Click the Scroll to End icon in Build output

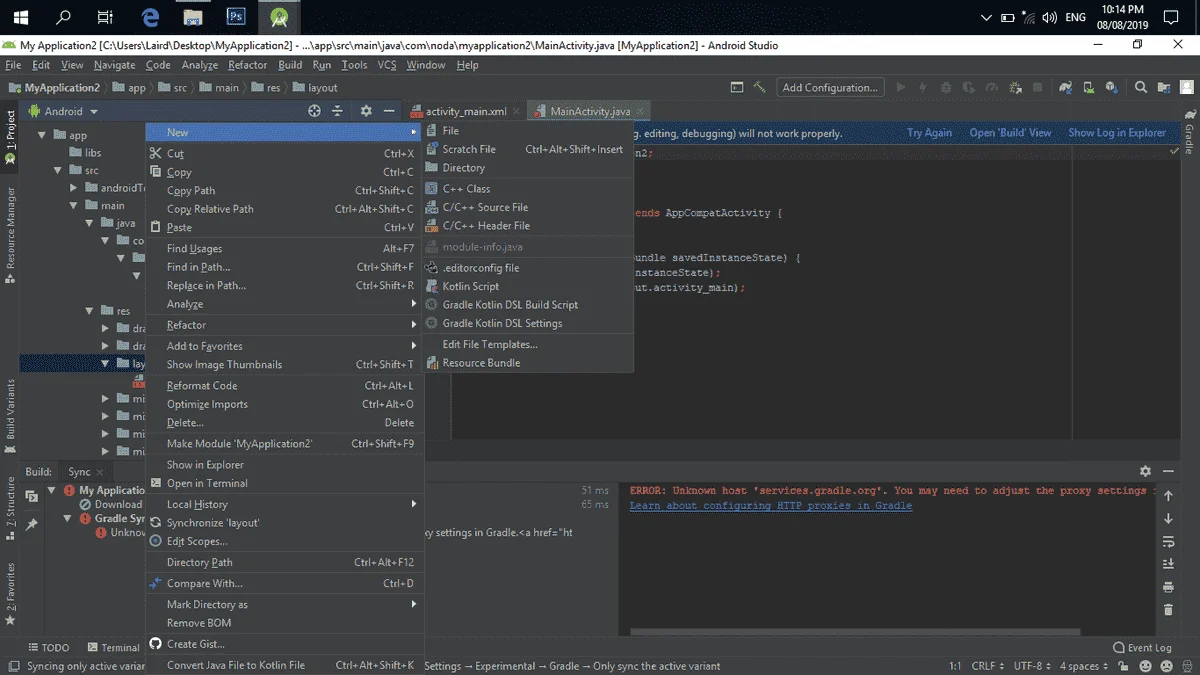(1168, 564)
